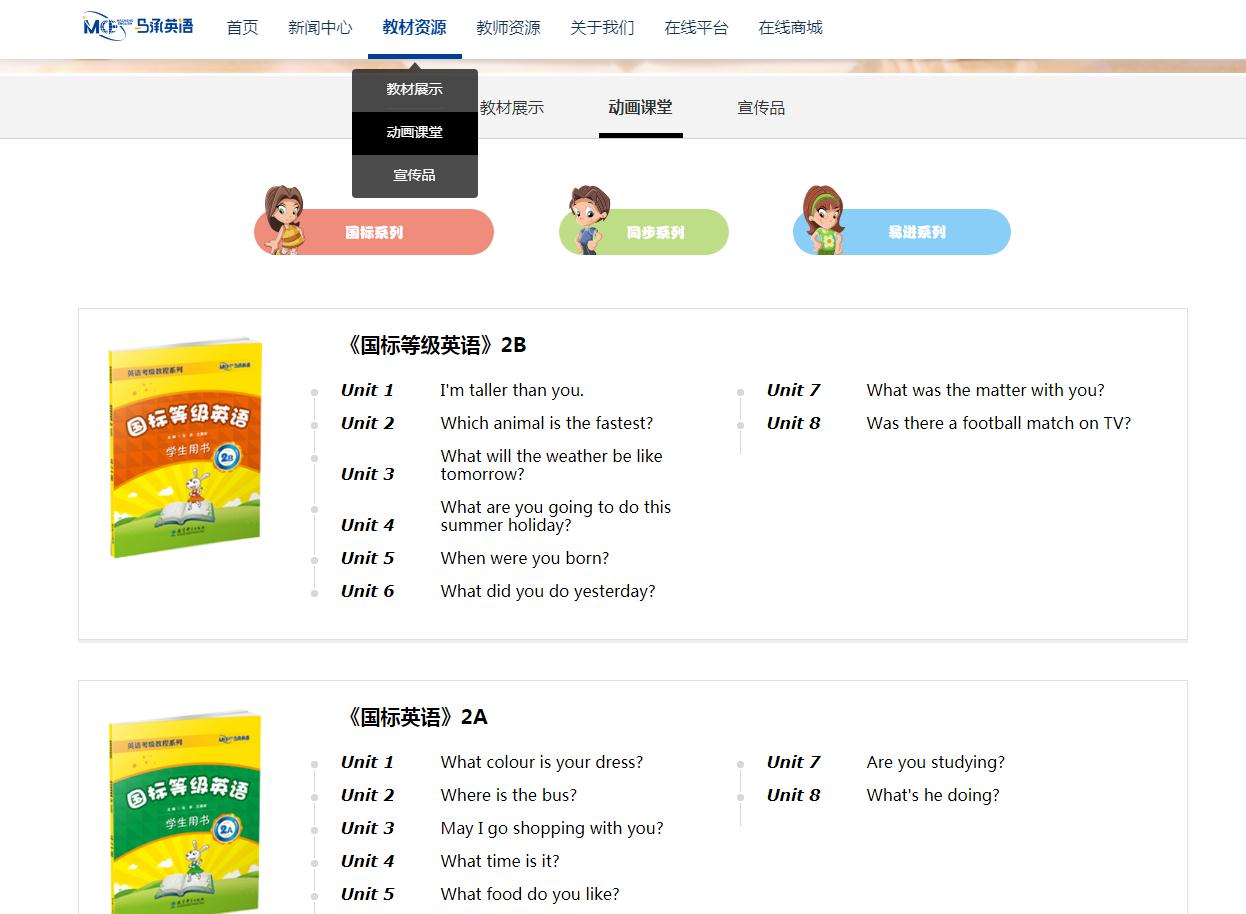Open 教师资源 from the navigation bar

pos(508,28)
